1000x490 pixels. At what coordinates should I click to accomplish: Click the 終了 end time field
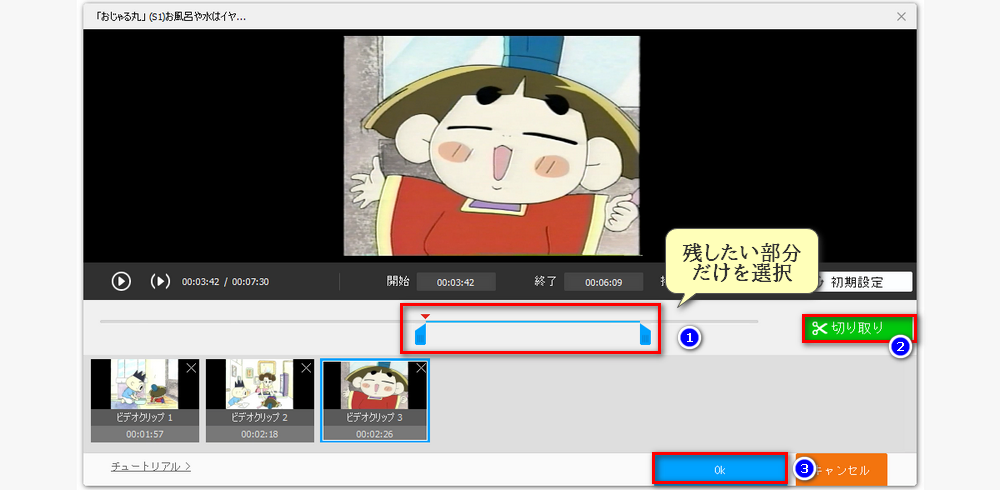point(603,282)
